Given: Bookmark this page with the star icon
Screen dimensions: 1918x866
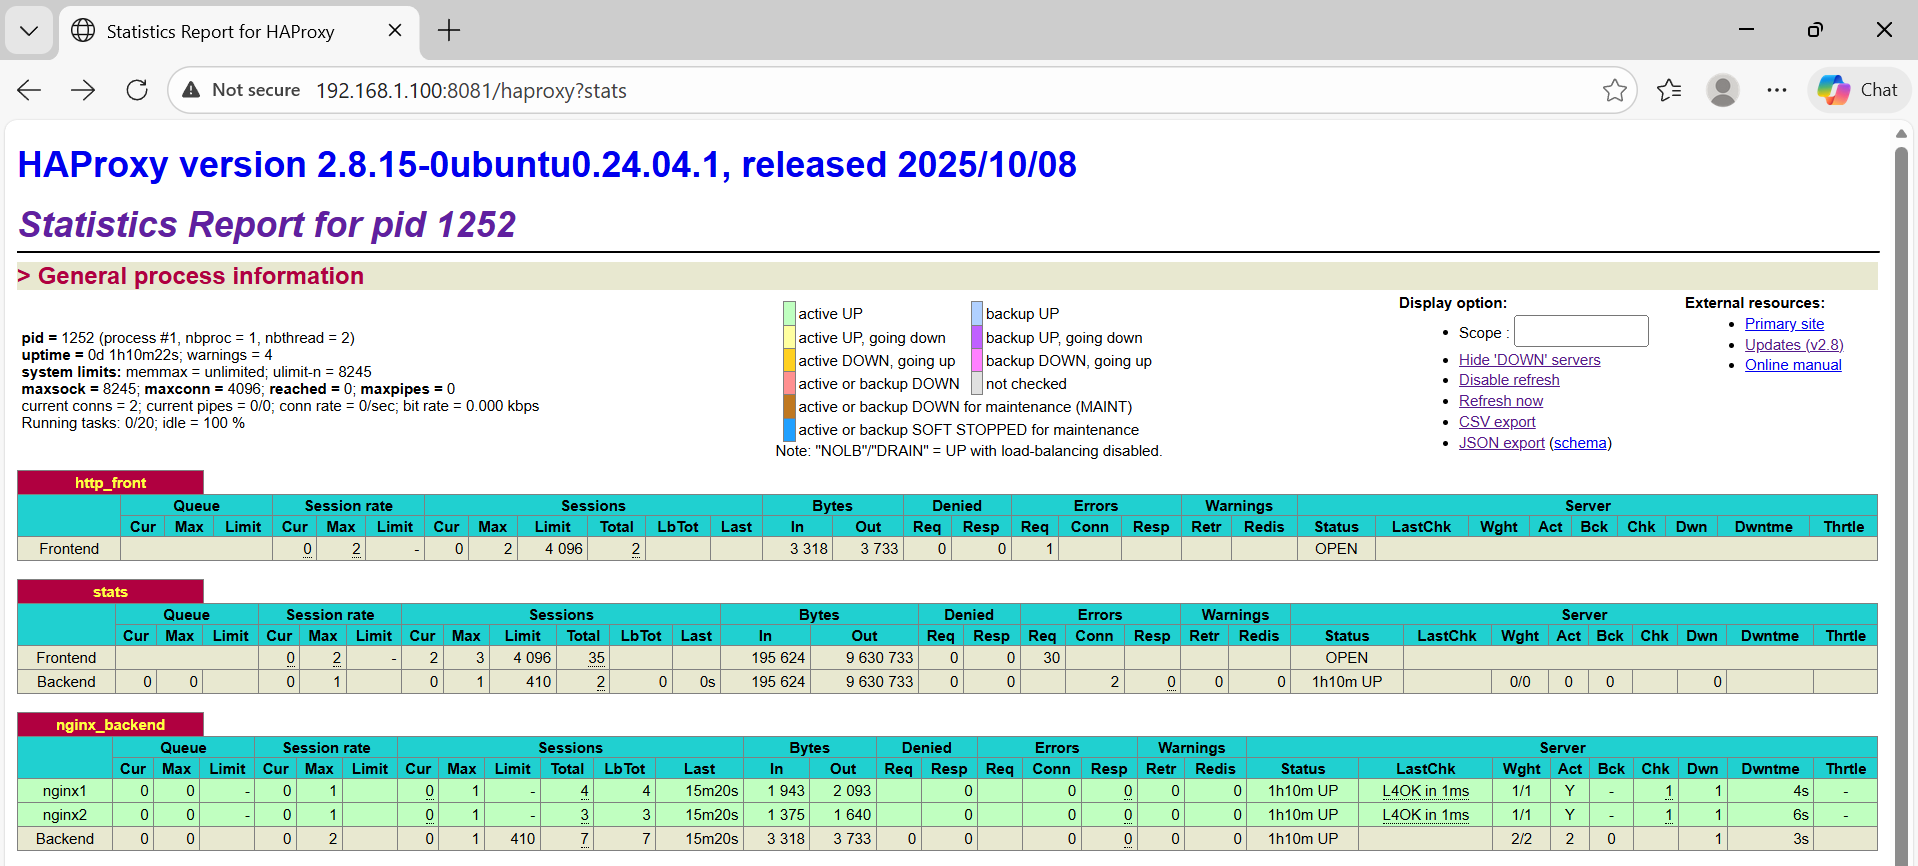Looking at the screenshot, I should click(x=1614, y=90).
